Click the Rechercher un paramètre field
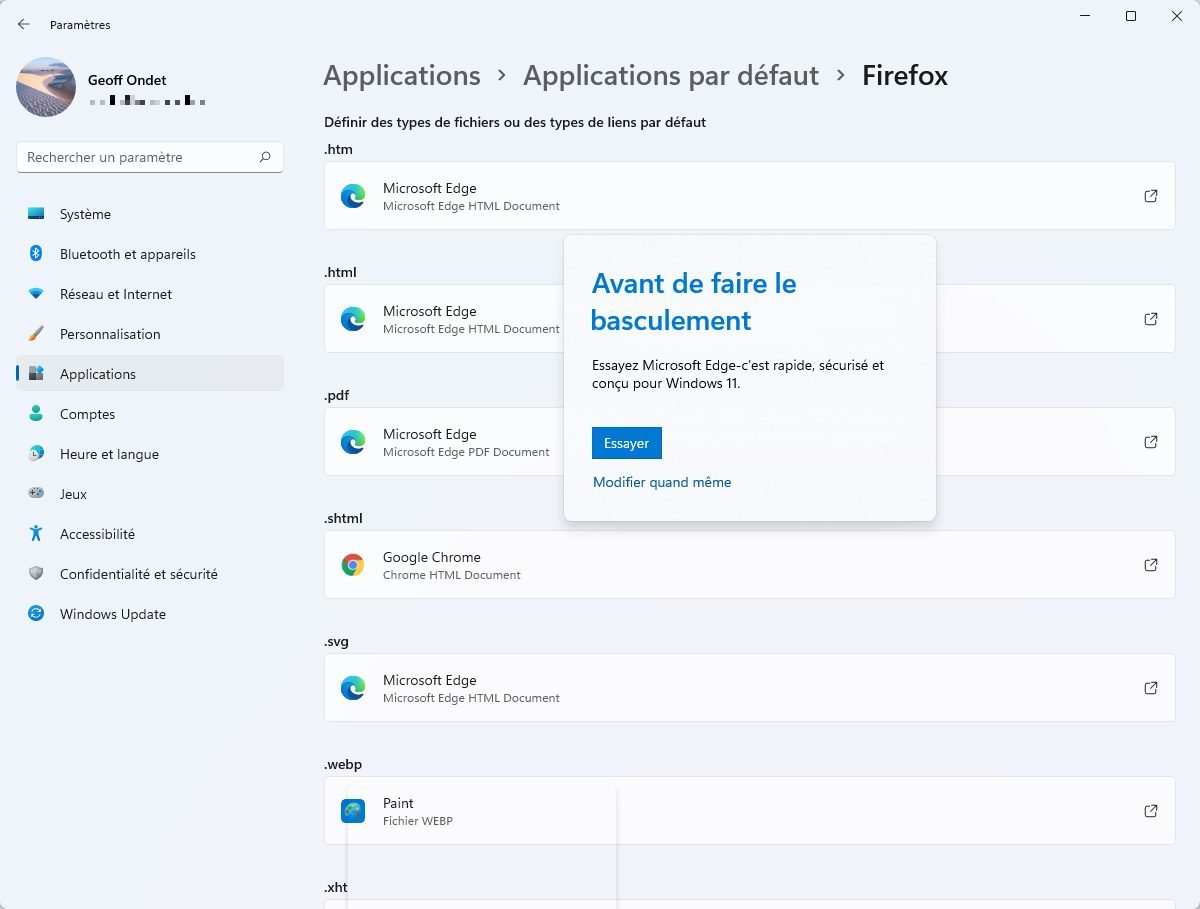This screenshot has width=1200, height=909. click(150, 157)
